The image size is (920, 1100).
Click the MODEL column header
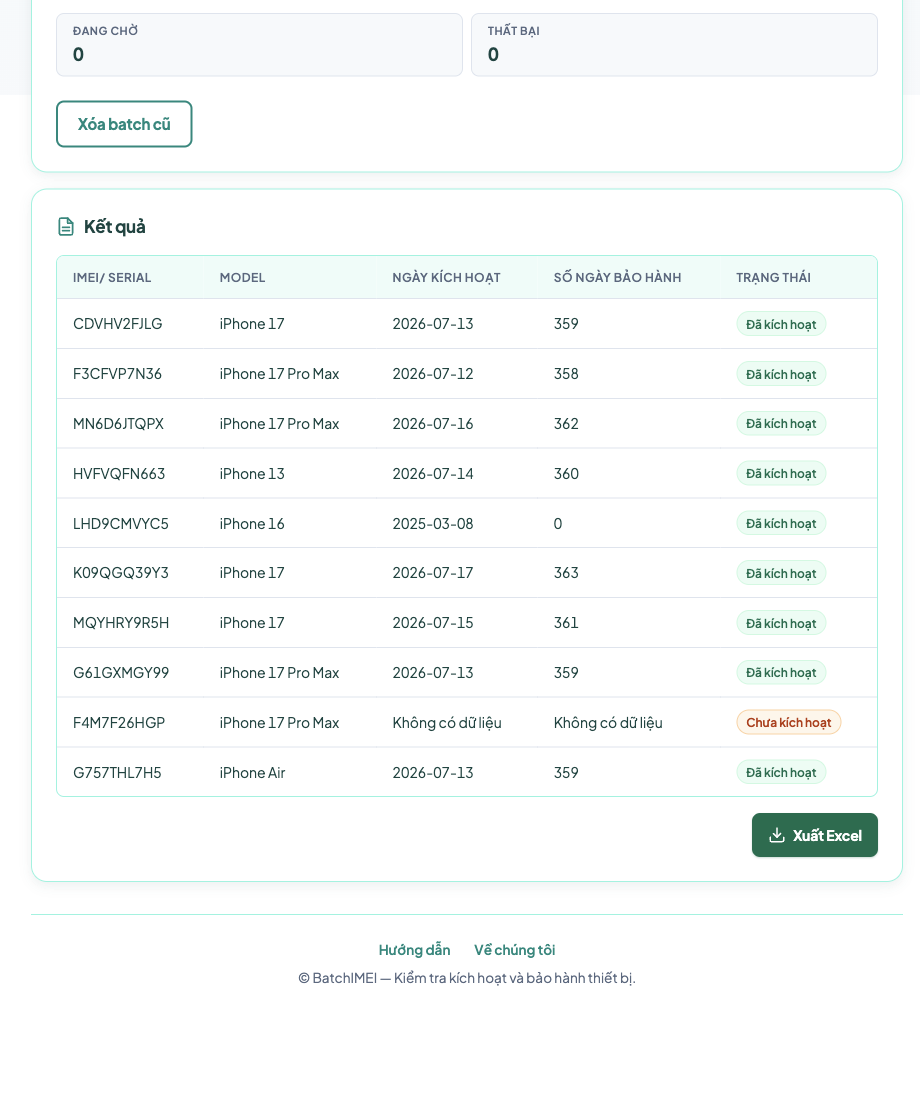(x=242, y=277)
